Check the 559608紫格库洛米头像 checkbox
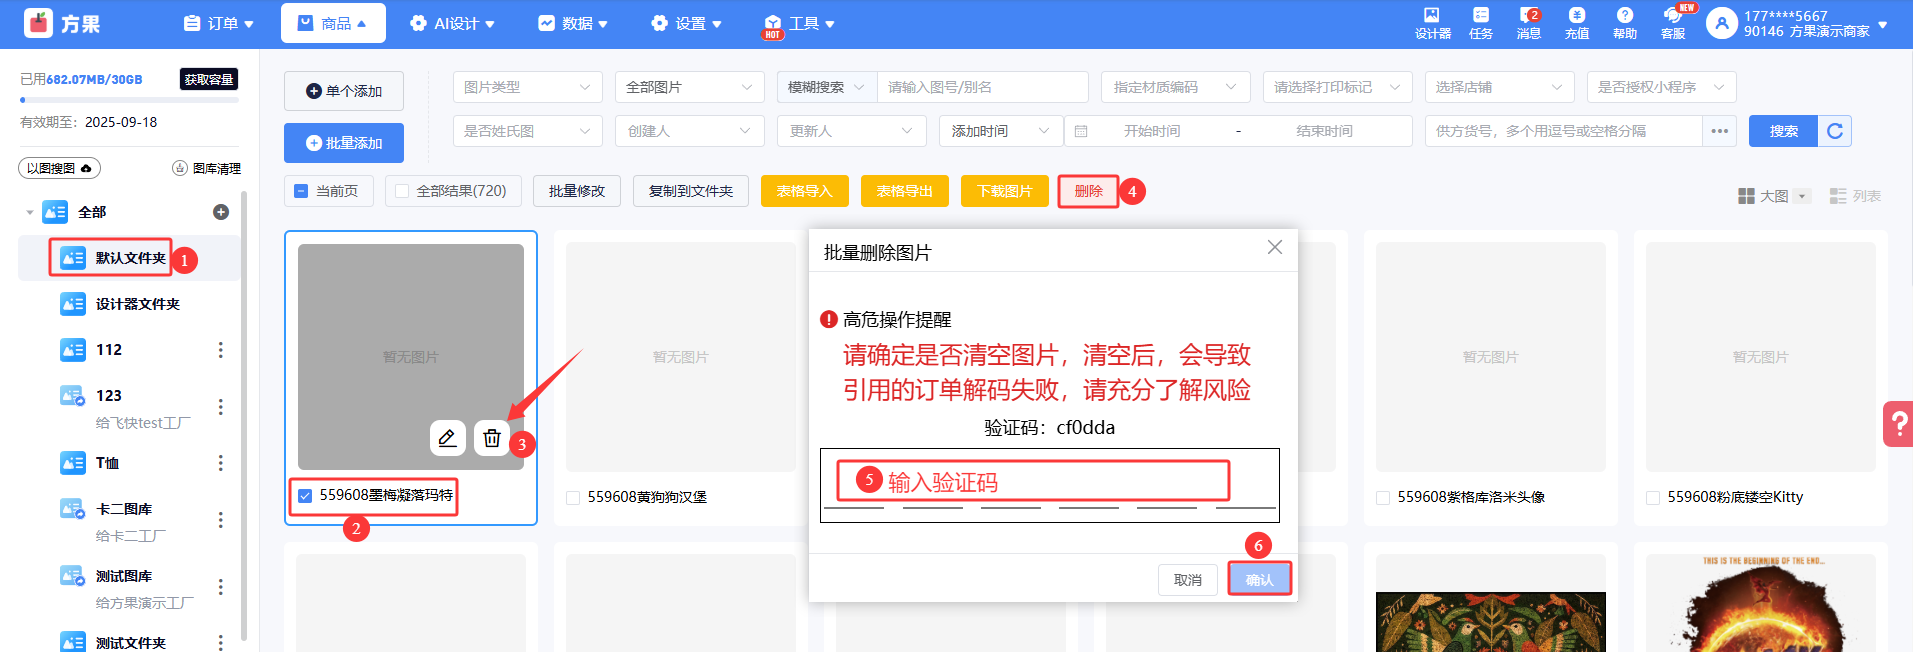Screen dimensions: 1913x652 click(x=1383, y=498)
